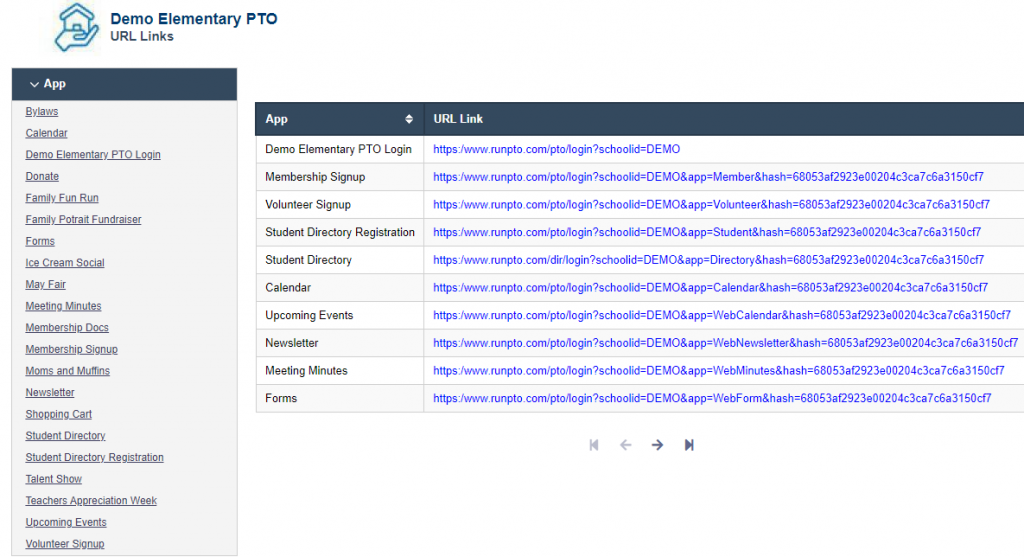Go to next page arrow

pos(657,445)
